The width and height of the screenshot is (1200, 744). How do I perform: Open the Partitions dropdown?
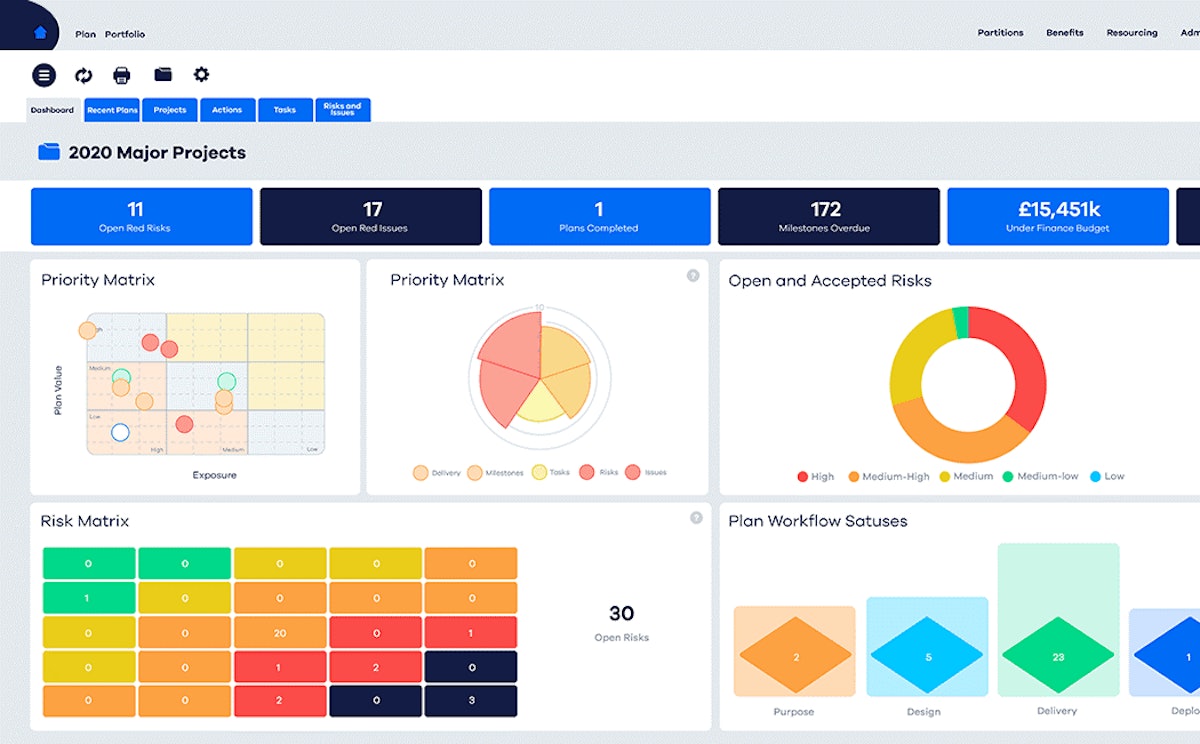click(x=1000, y=32)
